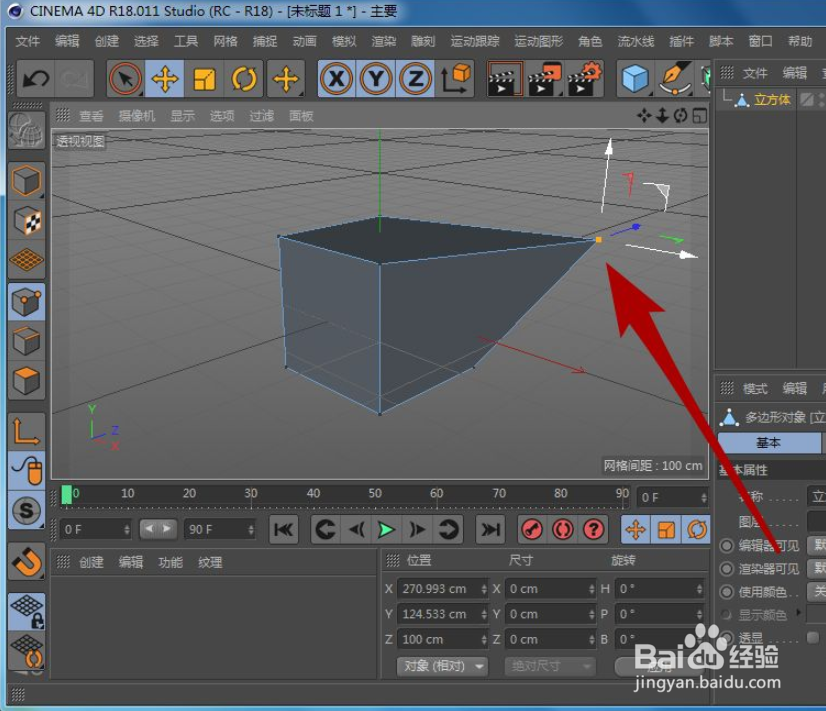Activate the Rotate tool in top toolbar
Image resolution: width=826 pixels, height=711 pixels.
(x=244, y=79)
